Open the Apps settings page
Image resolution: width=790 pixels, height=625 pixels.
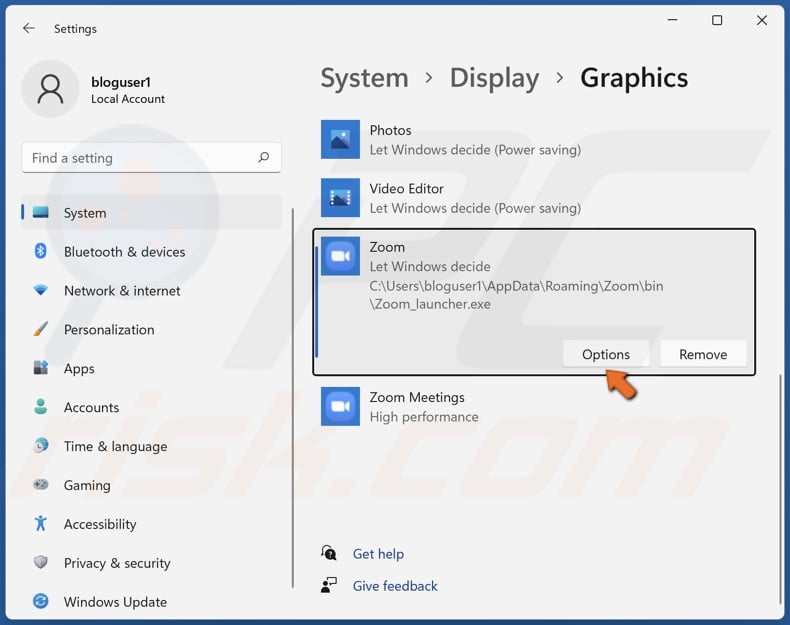pos(152,368)
